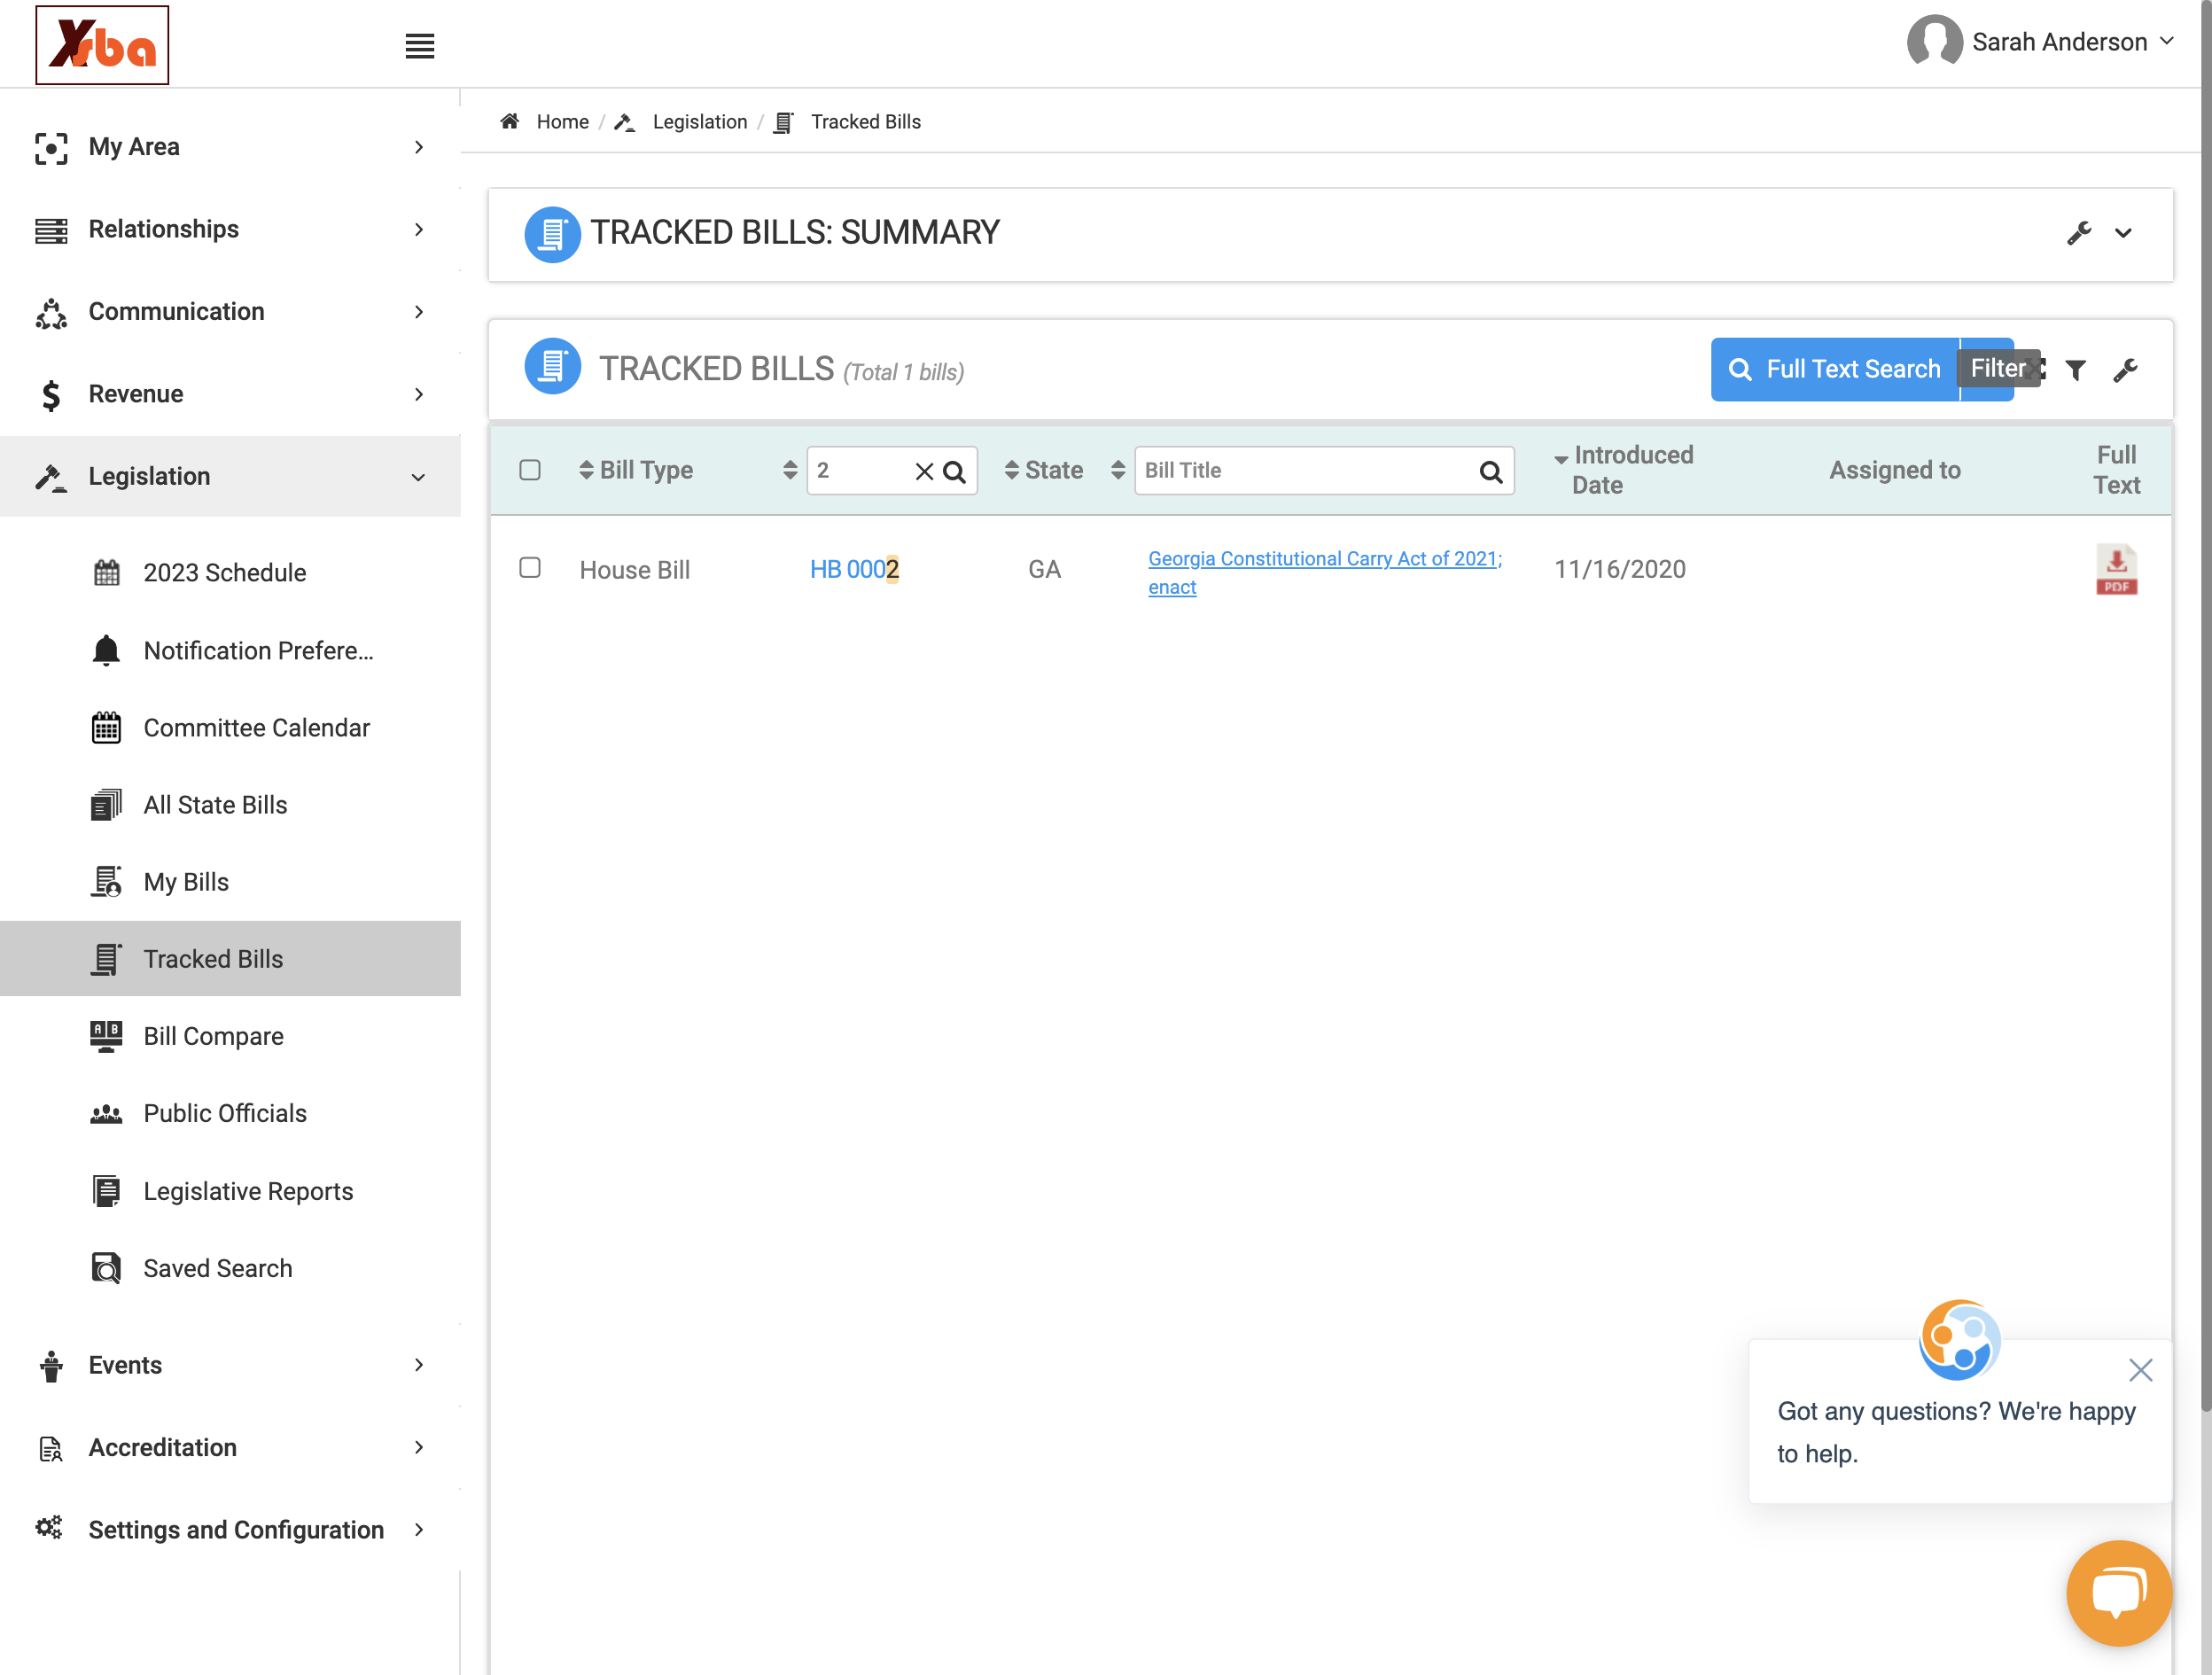Open My Bills in the sidebar

click(x=230, y=882)
